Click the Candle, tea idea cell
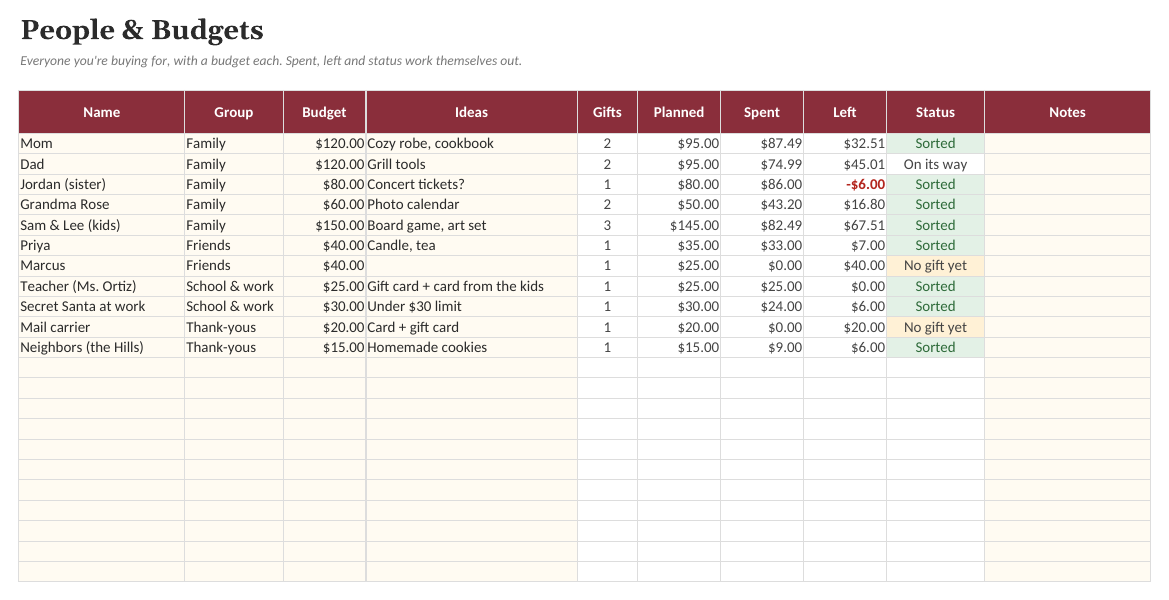The width and height of the screenshot is (1169, 600). [471, 245]
